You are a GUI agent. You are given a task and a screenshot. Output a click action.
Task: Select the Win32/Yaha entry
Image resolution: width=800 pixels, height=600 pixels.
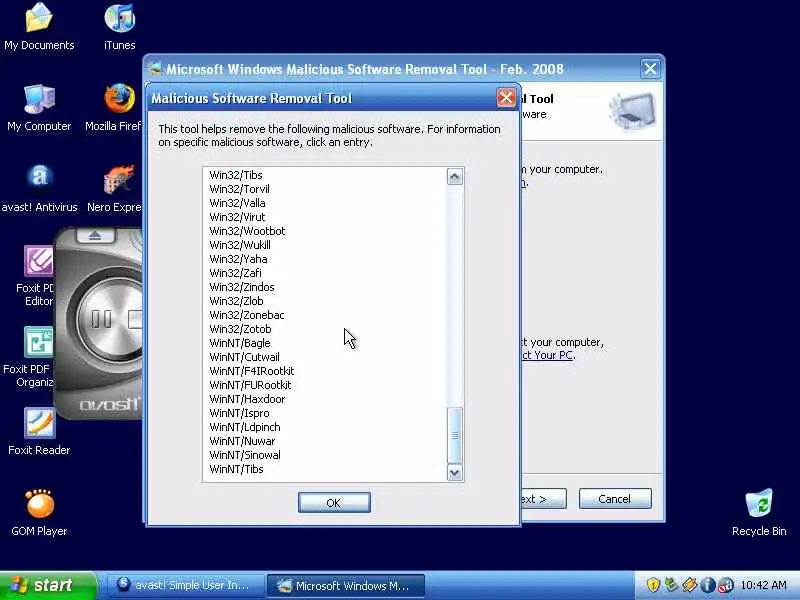point(238,259)
